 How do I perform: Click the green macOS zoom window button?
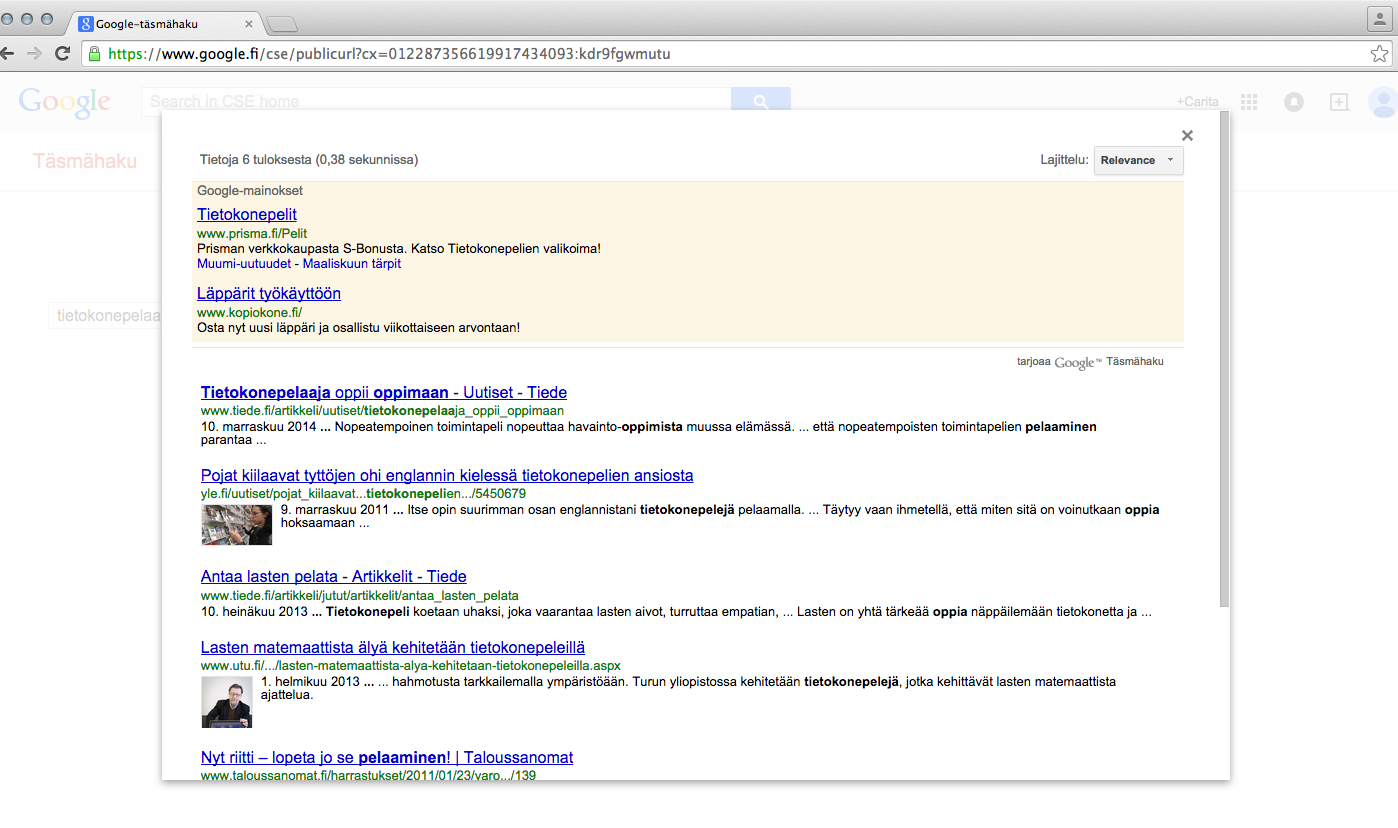click(46, 19)
